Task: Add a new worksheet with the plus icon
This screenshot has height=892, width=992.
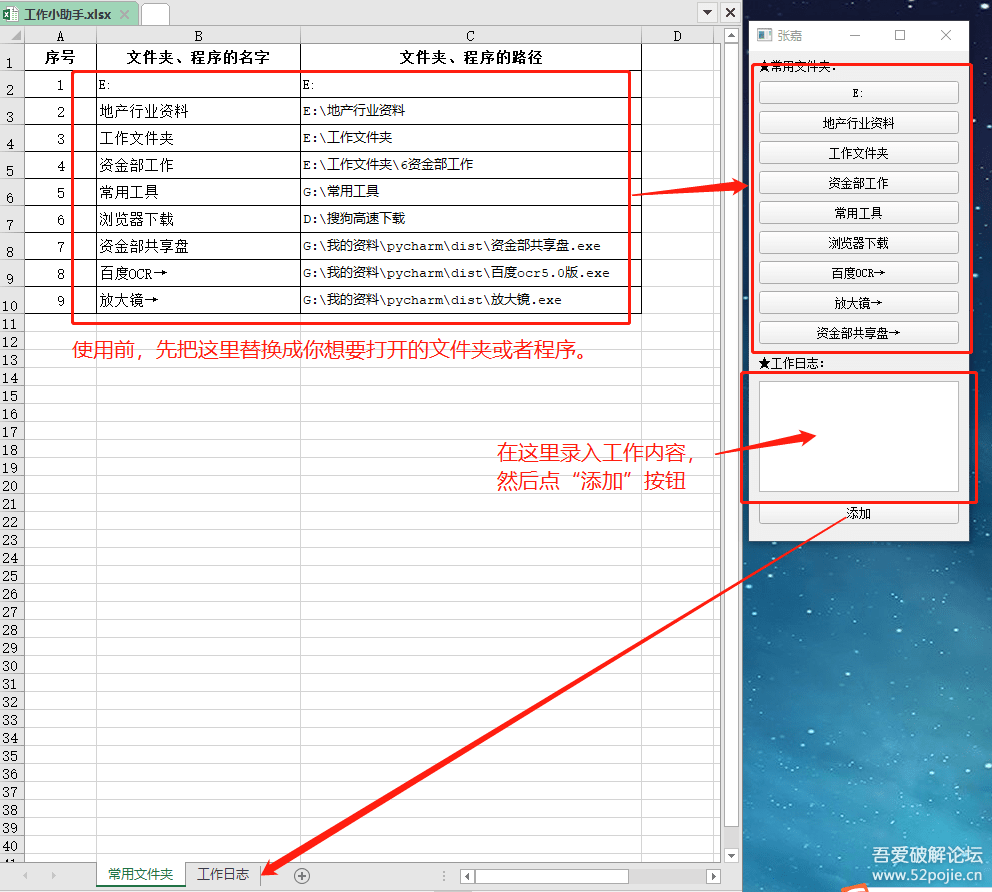Action: point(300,873)
